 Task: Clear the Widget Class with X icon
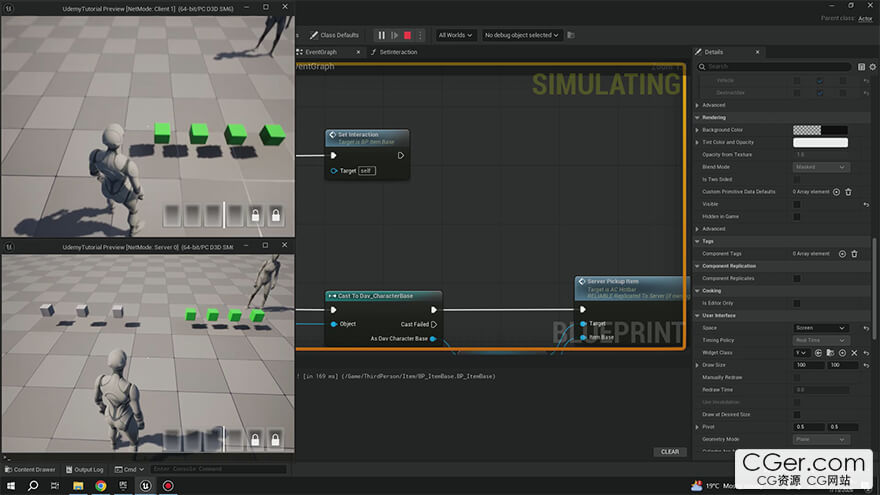[854, 353]
